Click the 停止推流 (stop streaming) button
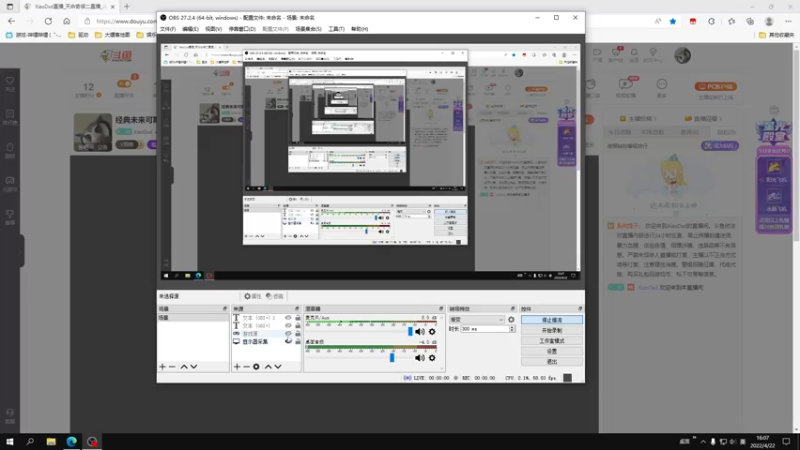800x450 pixels. click(x=552, y=320)
